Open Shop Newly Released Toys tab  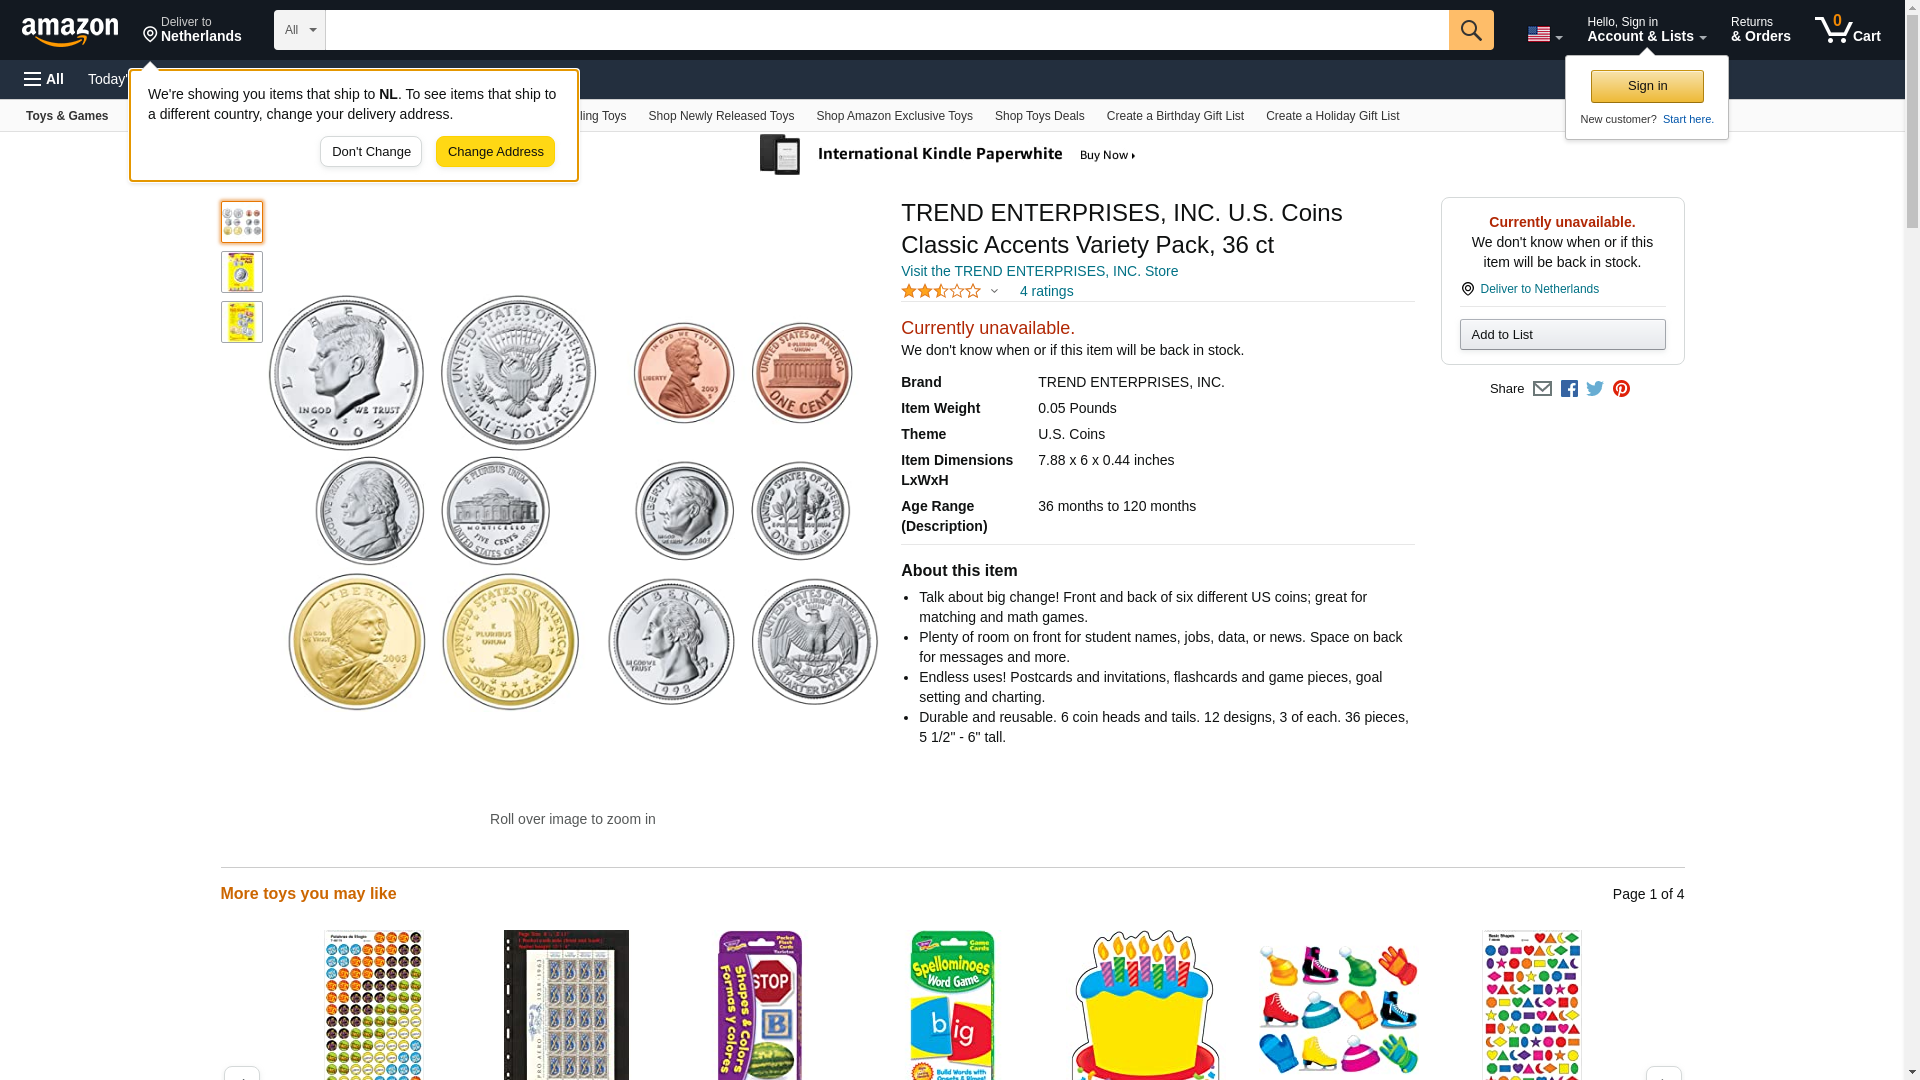click(721, 116)
